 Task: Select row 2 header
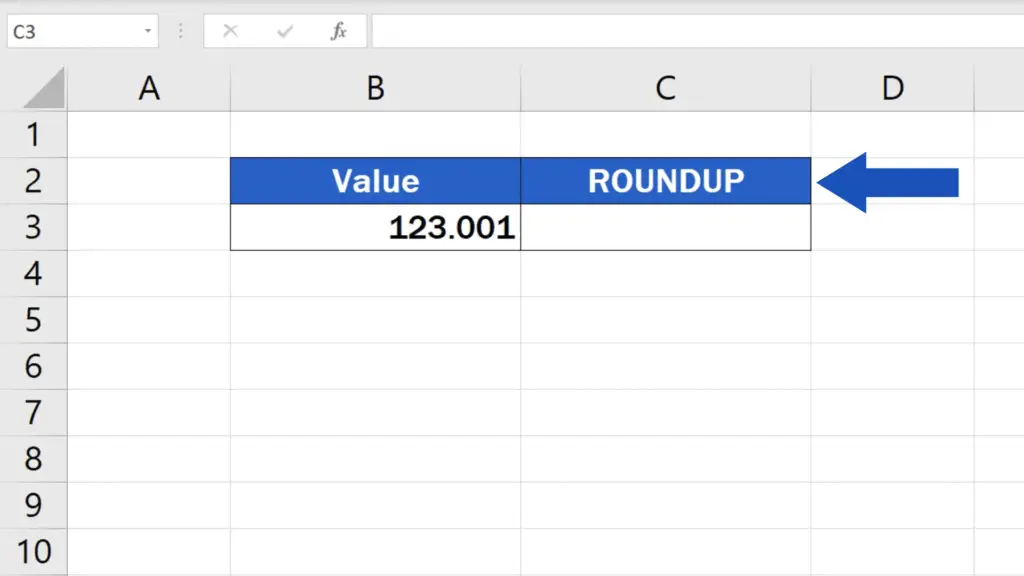(x=33, y=181)
